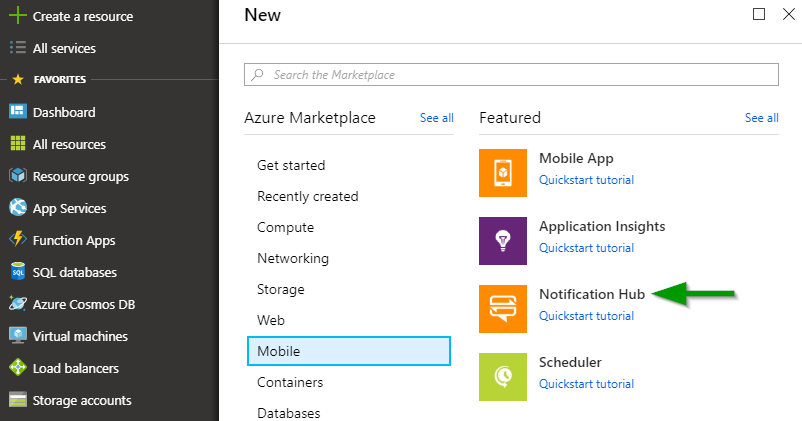Click the App Services globe icon
The height and width of the screenshot is (421, 802).
[x=18, y=207]
